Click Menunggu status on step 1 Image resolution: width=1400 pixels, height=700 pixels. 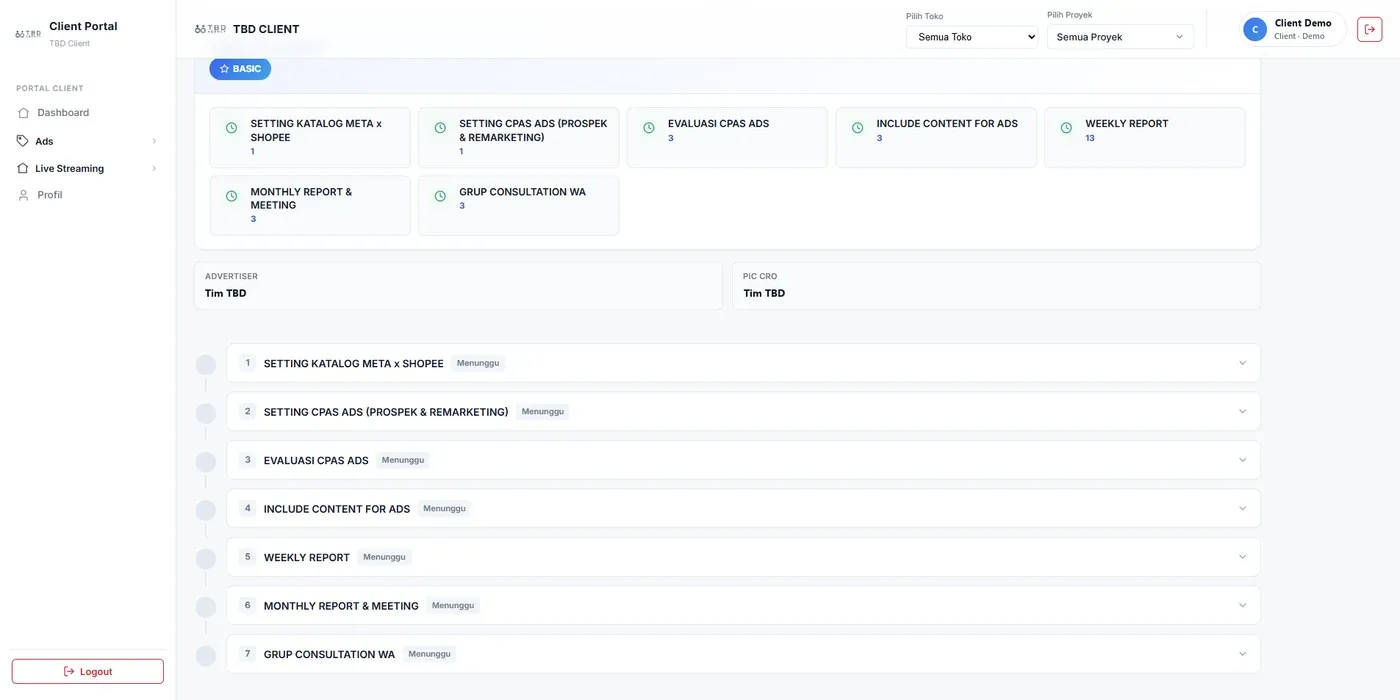478,363
